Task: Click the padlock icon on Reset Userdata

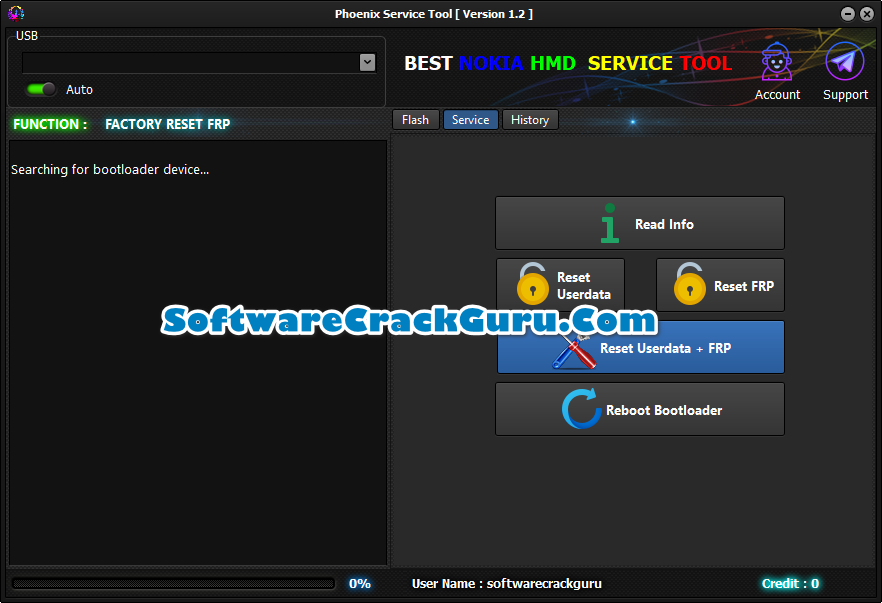Action: 533,284
